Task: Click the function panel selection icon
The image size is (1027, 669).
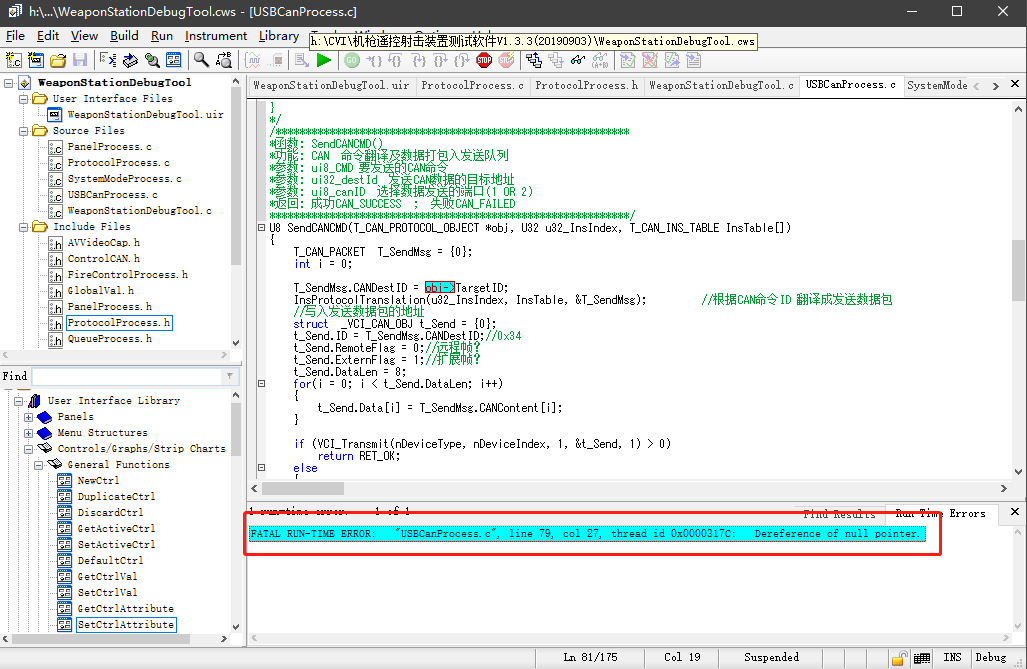Action: pos(130,60)
